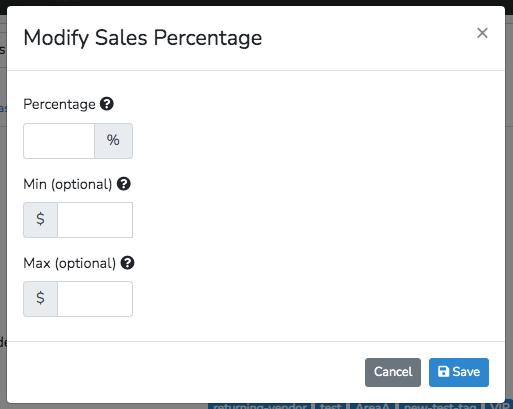This screenshot has height=409, width=513.
Task: Click the Percentage help question-mark icon
Action: (107, 104)
